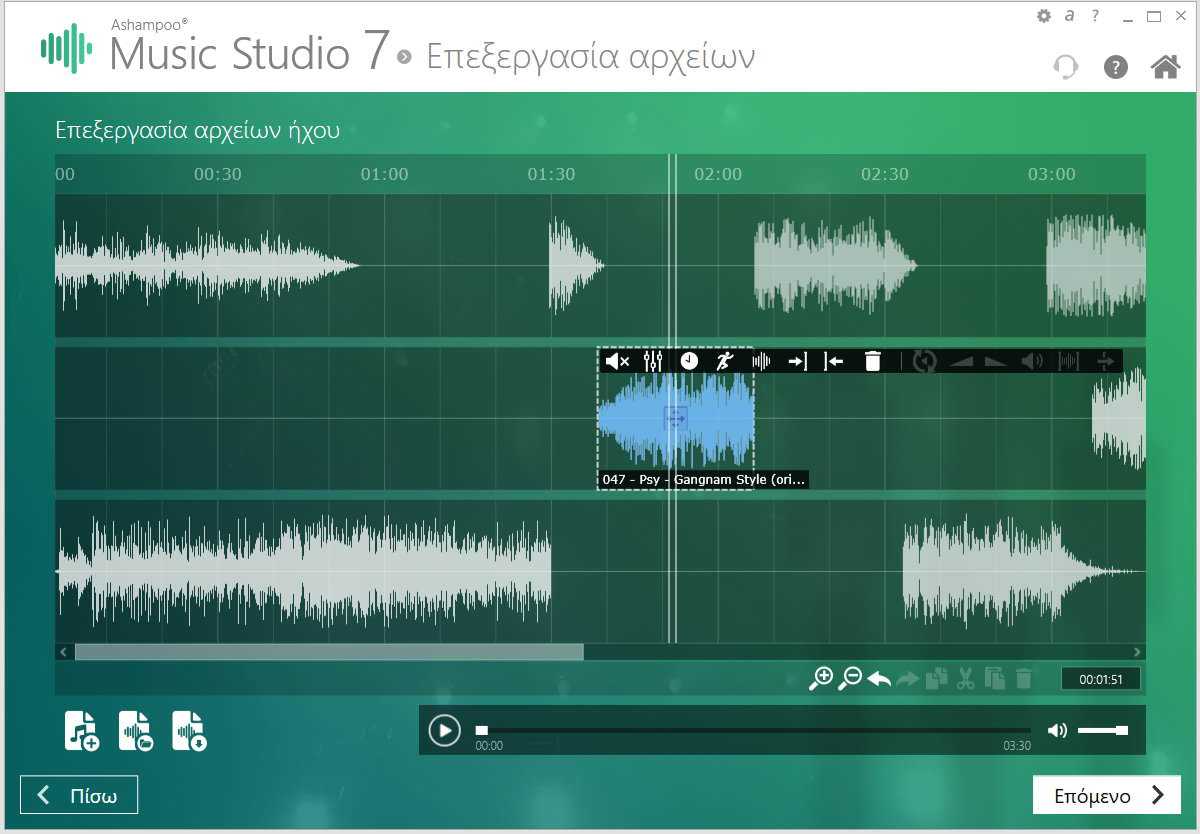Screen dimensions: 1200x834
Task: Open settings gear in title bar
Action: point(1044,16)
